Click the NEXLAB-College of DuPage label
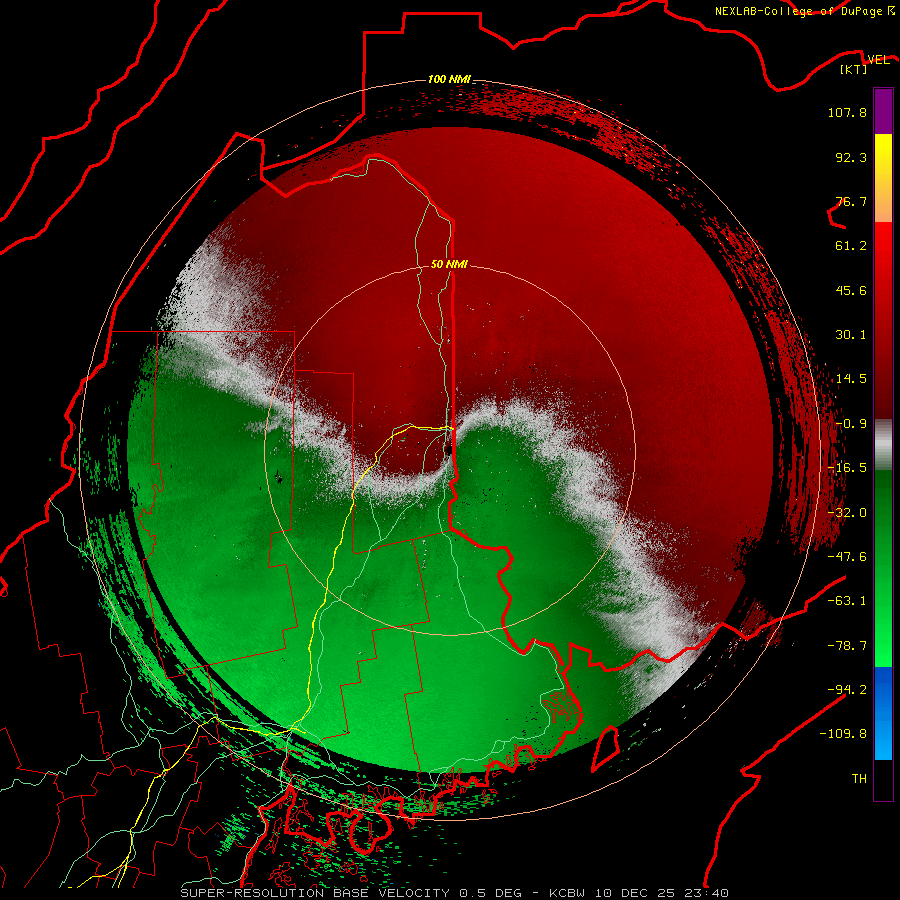Screen dimensions: 900x900 tap(804, 11)
